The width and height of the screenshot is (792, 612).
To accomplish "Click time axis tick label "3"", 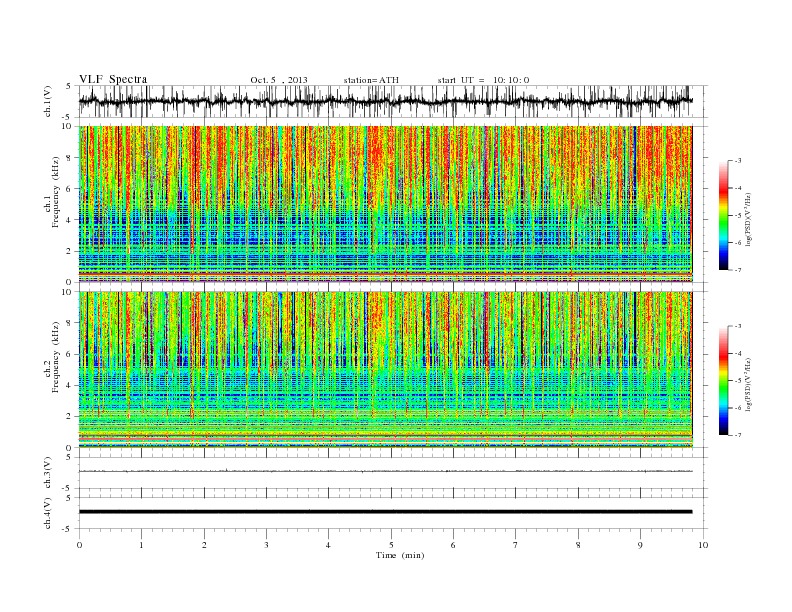I will 266,545.
